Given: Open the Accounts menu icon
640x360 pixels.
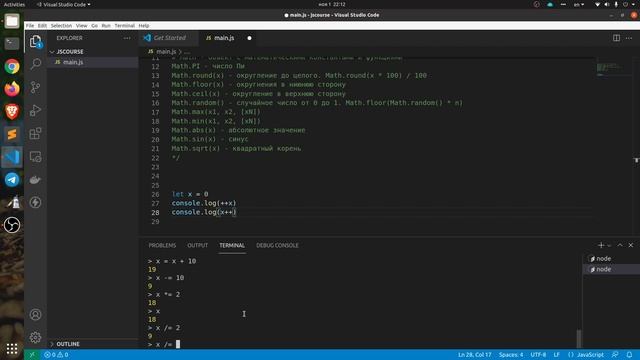Looking at the screenshot, I should point(36,314).
